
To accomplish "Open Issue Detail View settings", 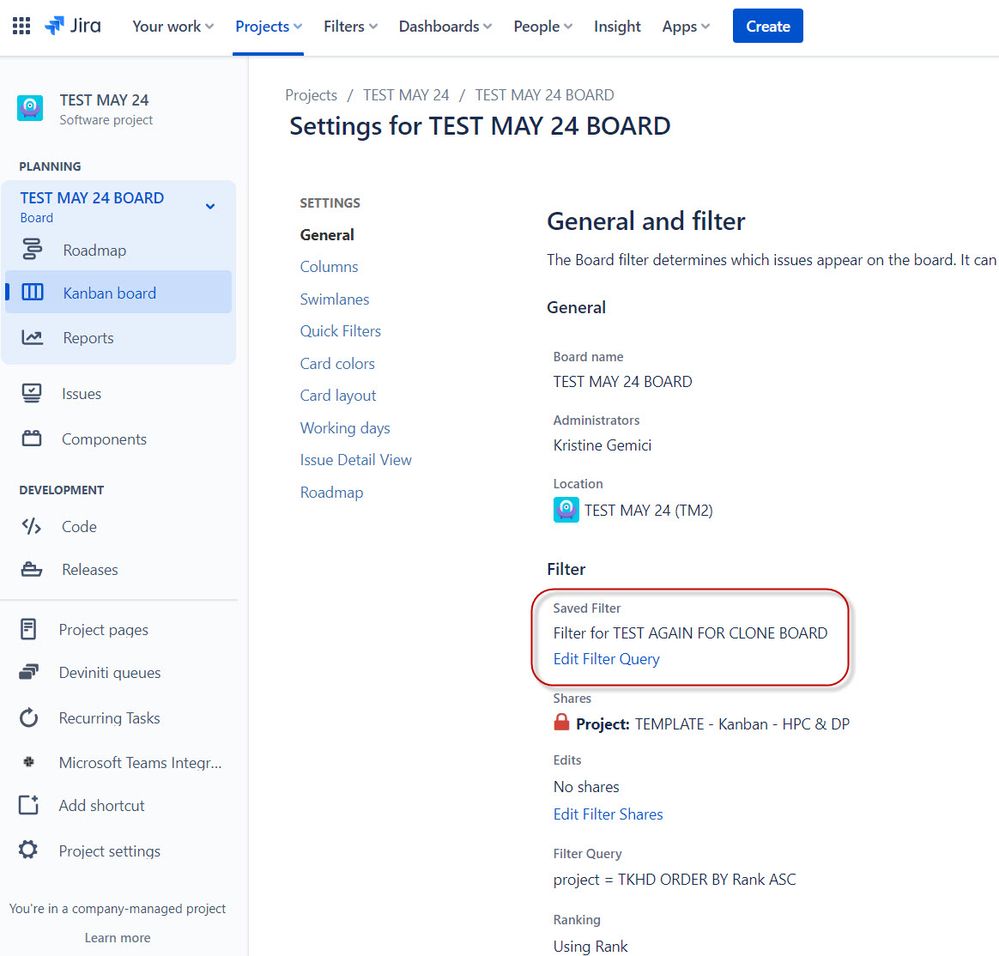I will click(x=356, y=460).
